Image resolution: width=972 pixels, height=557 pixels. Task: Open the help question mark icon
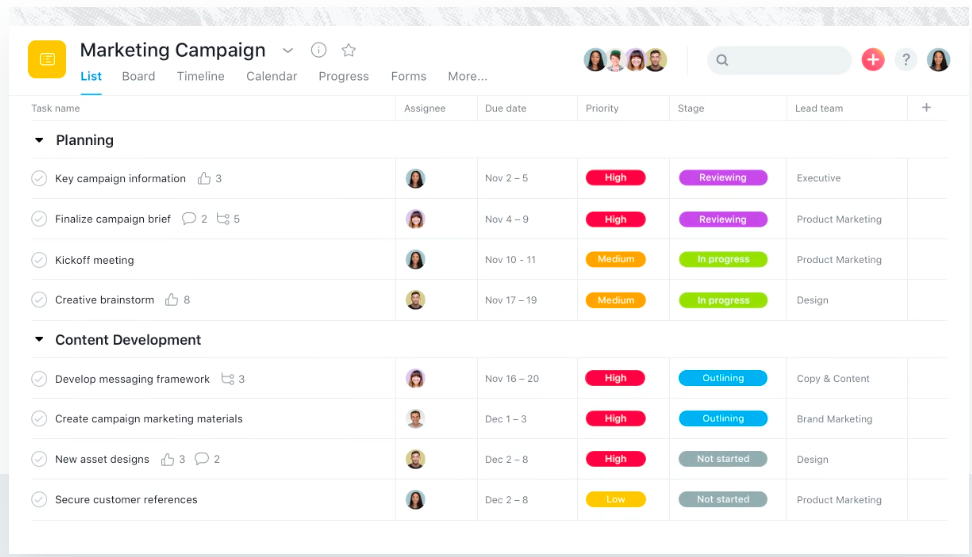coord(906,59)
